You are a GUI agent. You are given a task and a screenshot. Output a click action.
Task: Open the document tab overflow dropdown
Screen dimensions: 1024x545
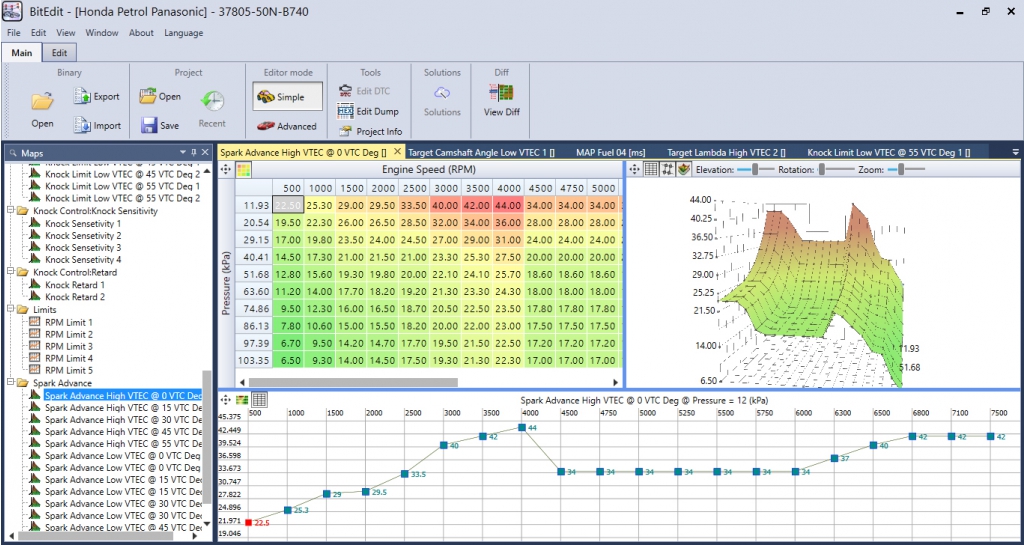[1016, 152]
